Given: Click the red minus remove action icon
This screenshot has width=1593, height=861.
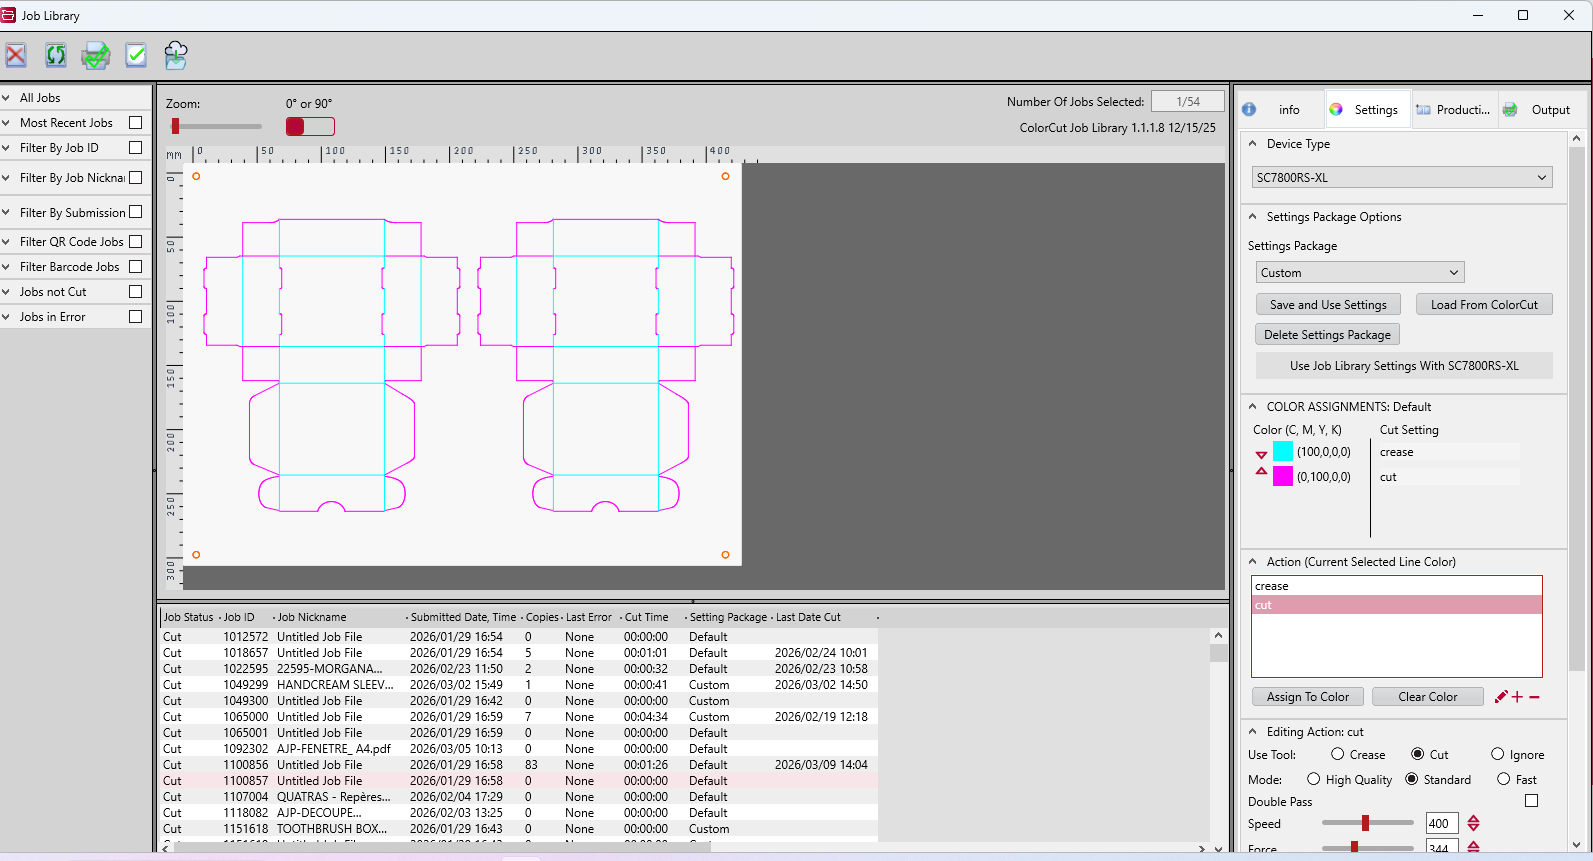Looking at the screenshot, I should coord(1534,697).
